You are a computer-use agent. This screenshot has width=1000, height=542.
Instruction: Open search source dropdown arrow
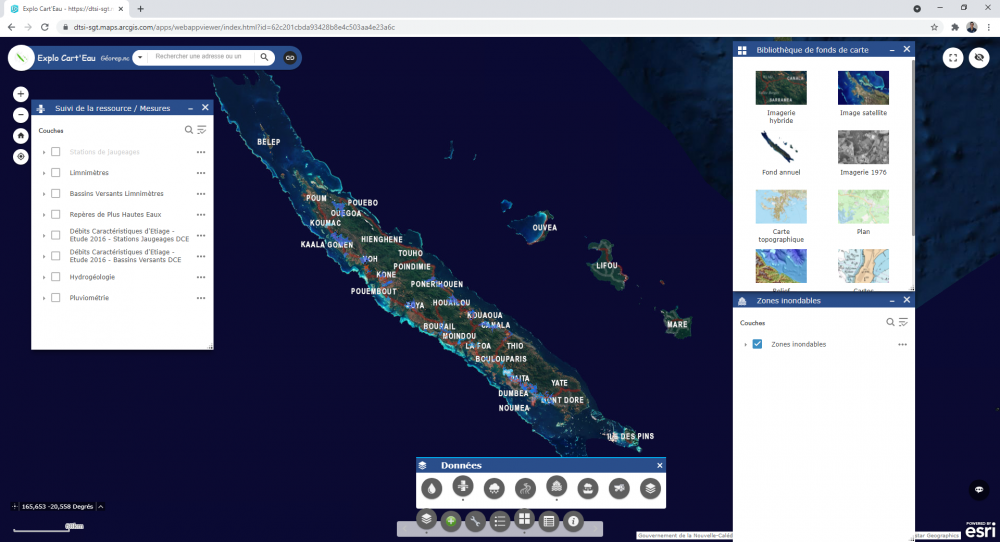pyautogui.click(x=140, y=57)
